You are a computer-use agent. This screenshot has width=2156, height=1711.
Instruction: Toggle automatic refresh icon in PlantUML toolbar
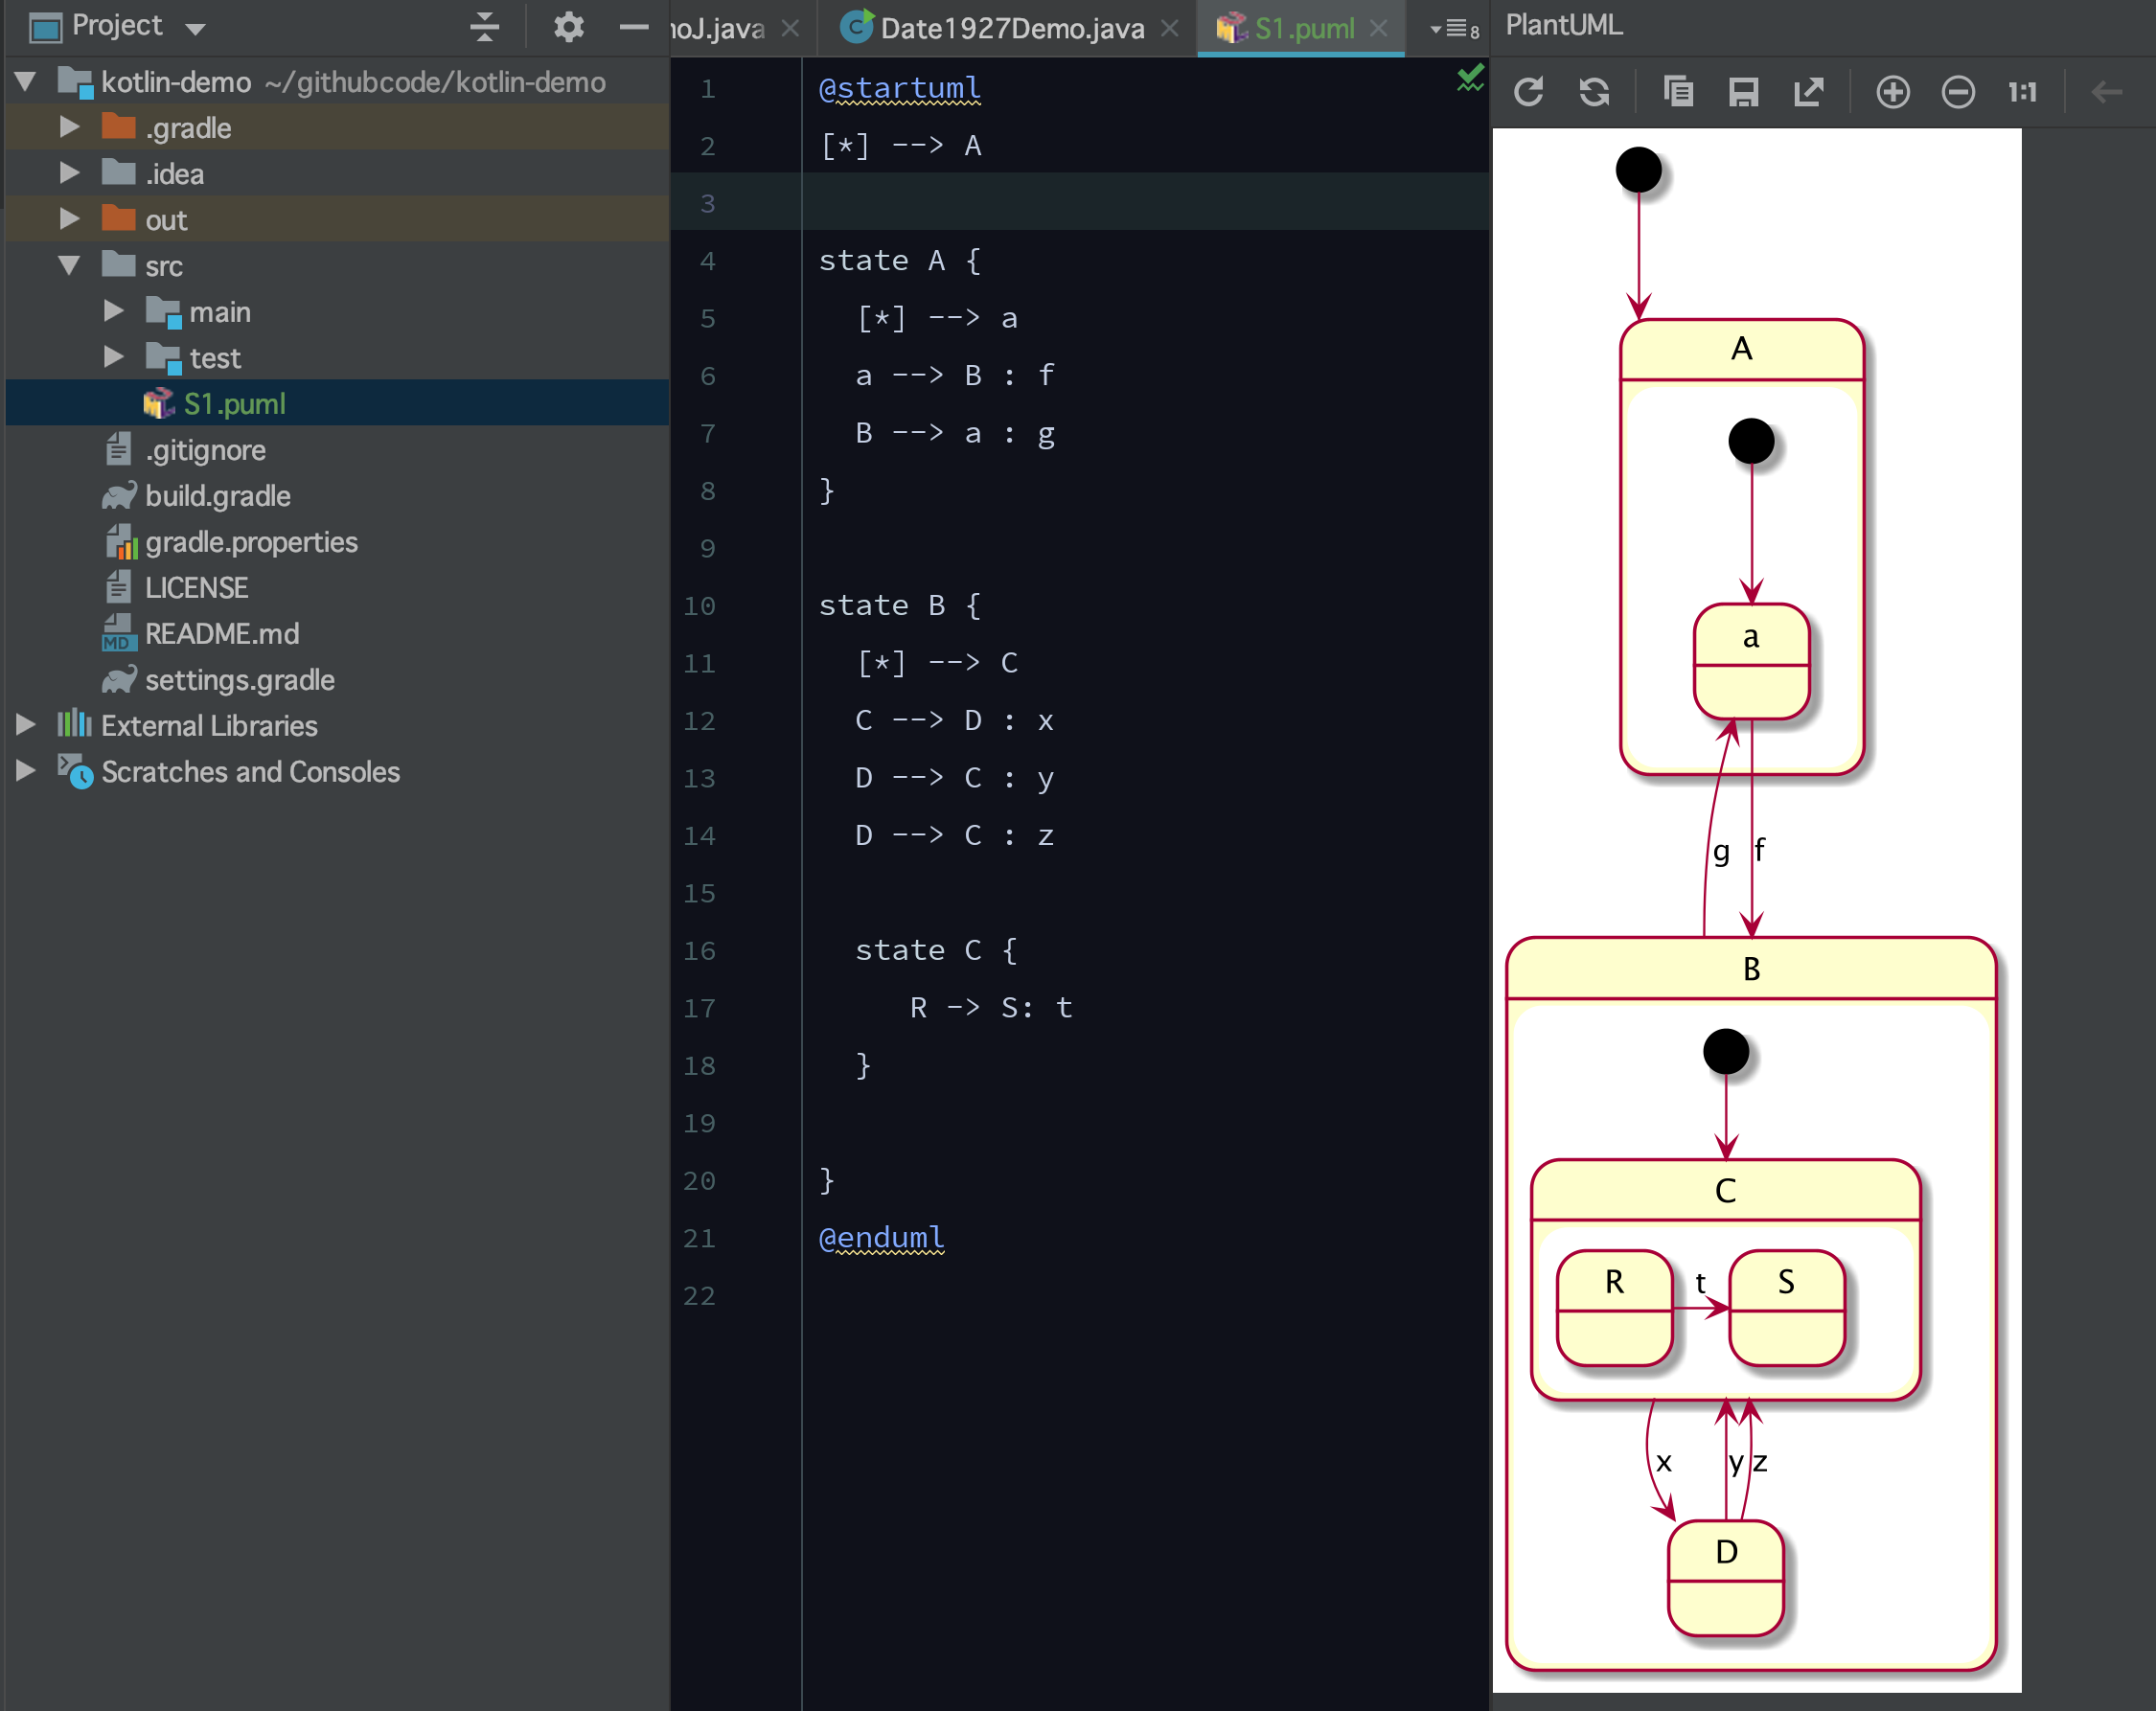click(1594, 92)
